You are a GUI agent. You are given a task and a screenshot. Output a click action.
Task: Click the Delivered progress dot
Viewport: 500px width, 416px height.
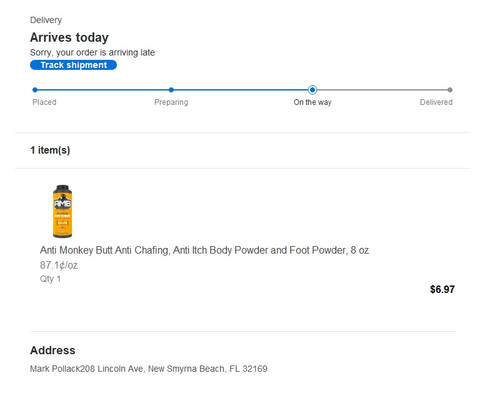coord(450,90)
